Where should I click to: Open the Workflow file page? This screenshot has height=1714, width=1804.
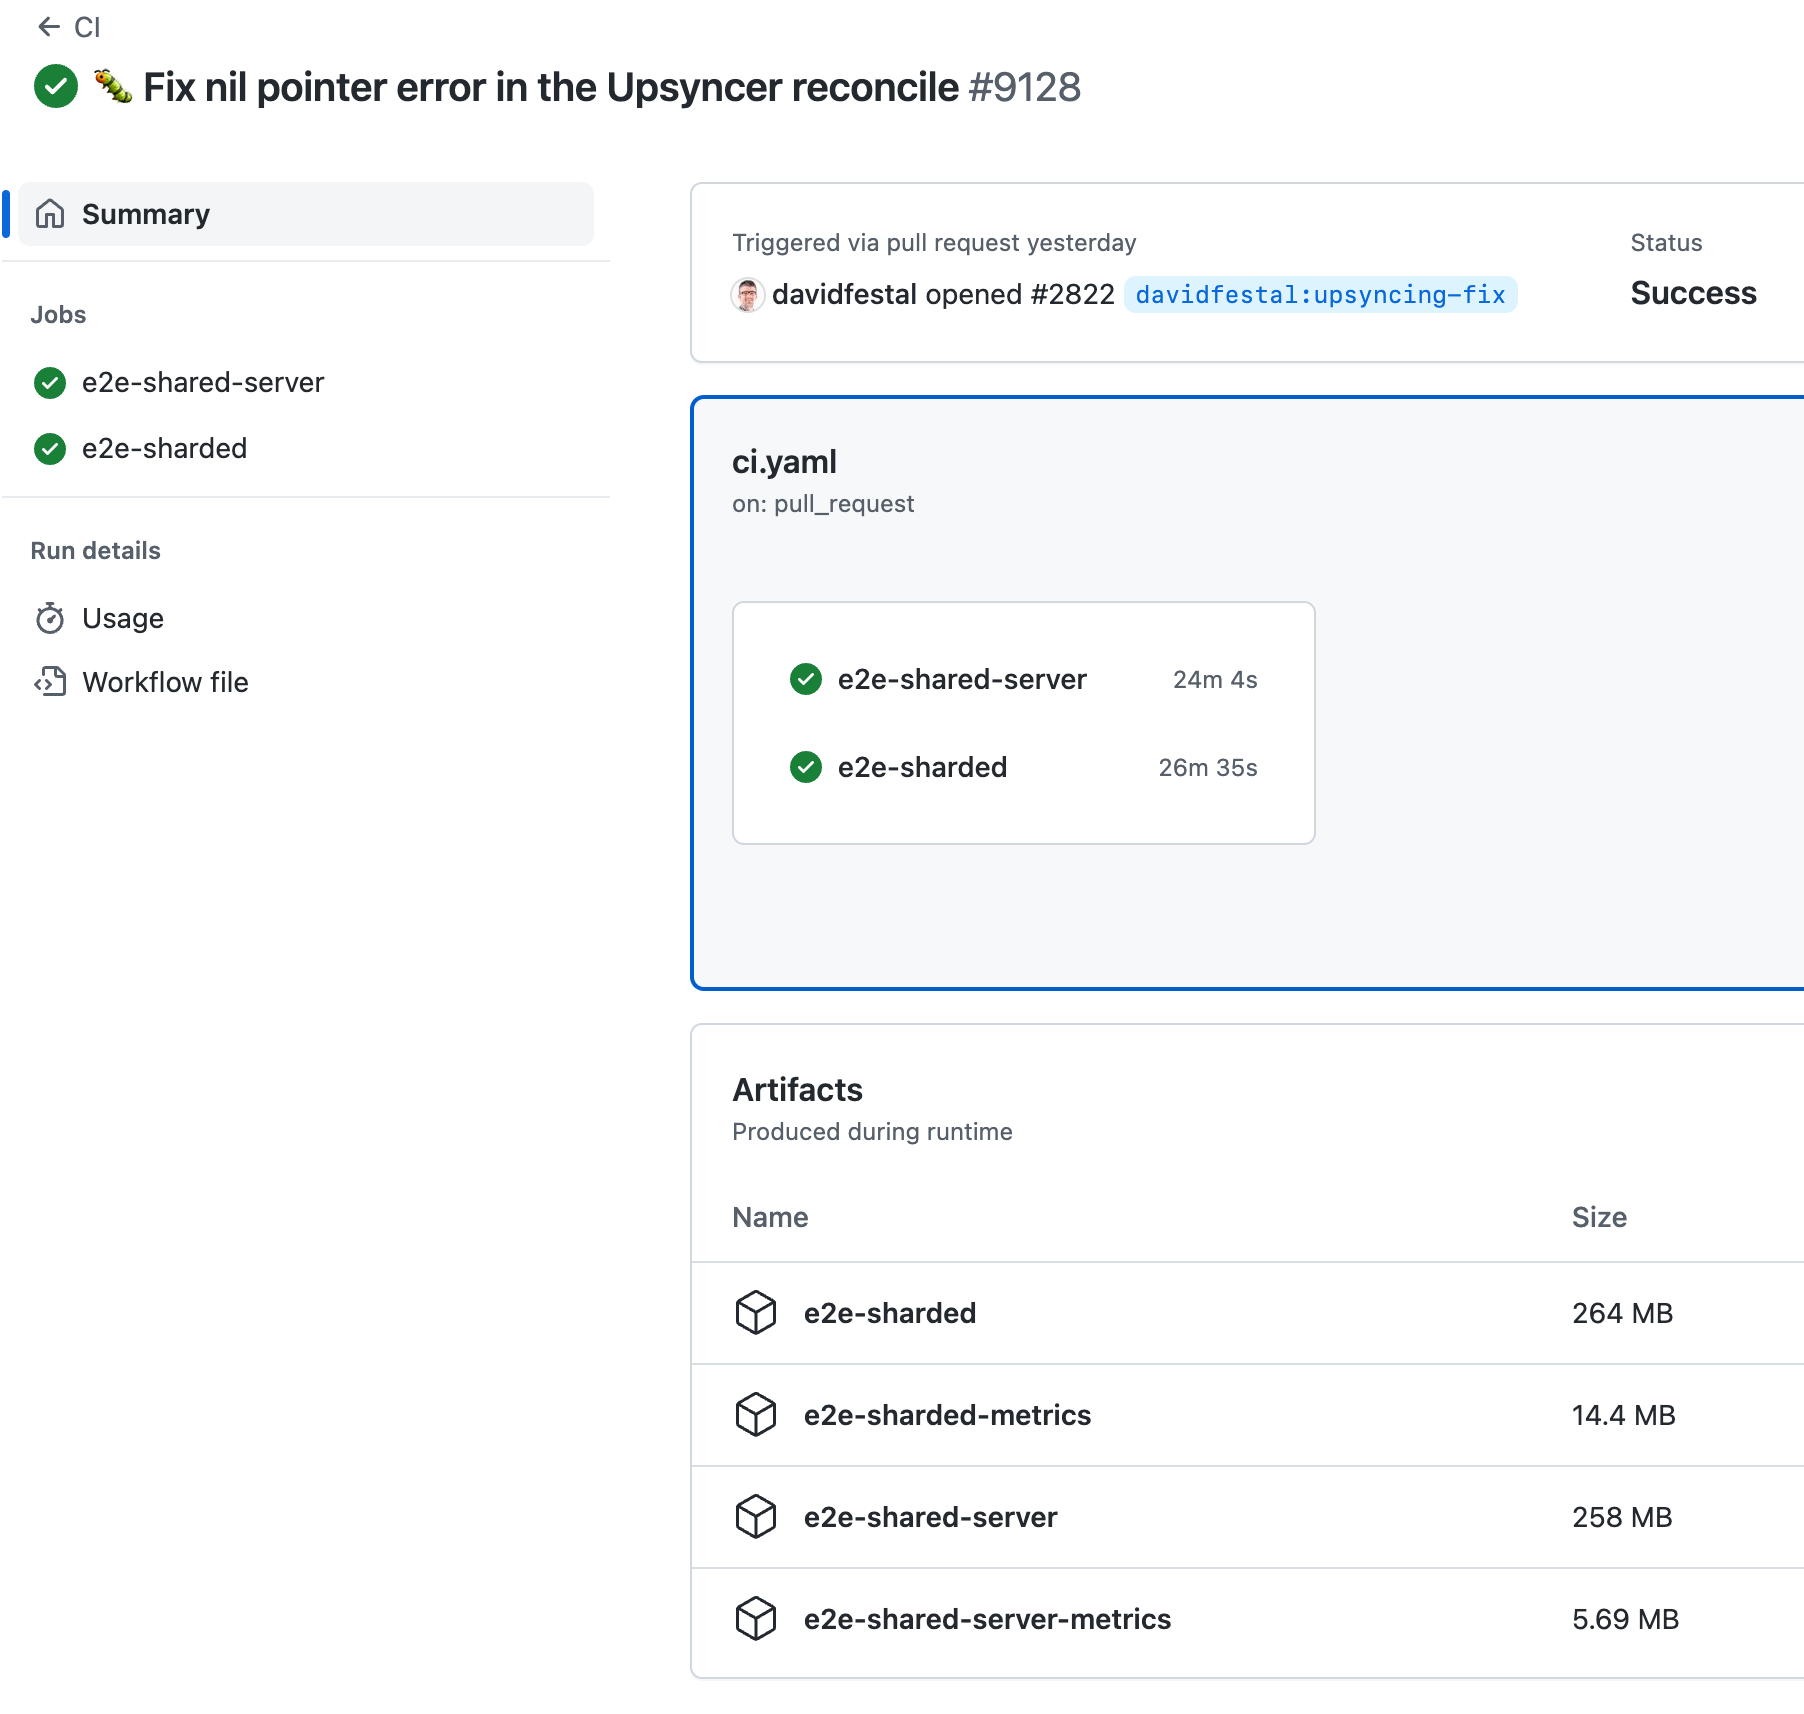[x=165, y=682]
